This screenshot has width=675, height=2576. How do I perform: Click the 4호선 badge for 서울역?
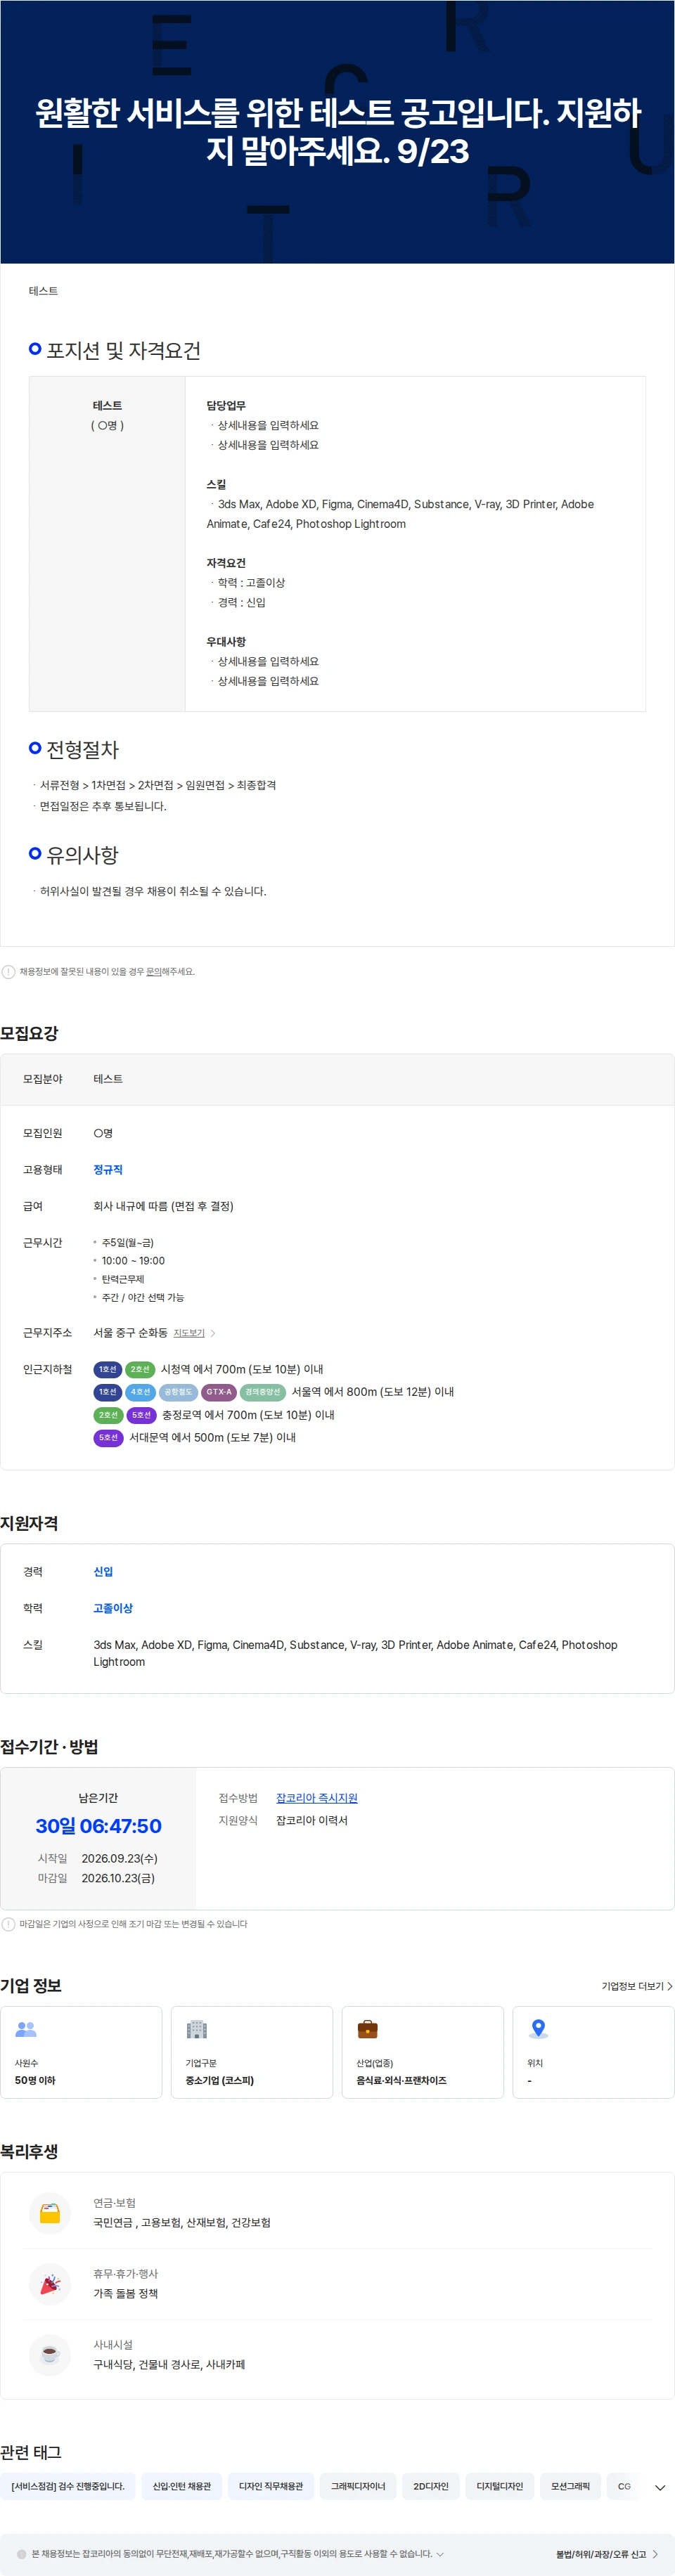tap(140, 1392)
